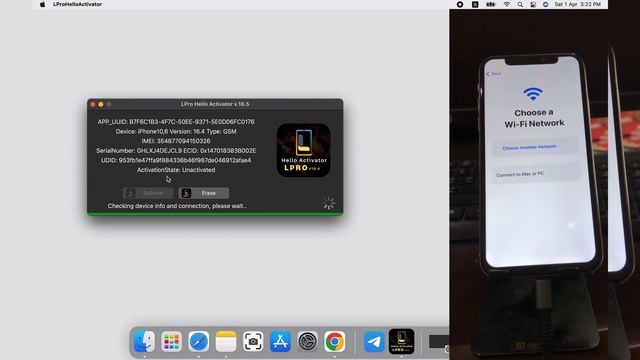Click the greyed-out Activate button

click(x=148, y=193)
